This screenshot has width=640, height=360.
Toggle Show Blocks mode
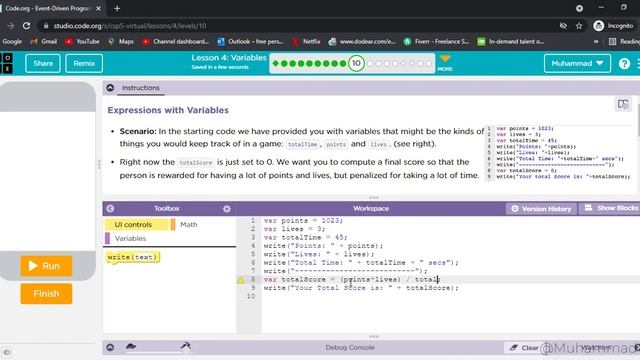click(611, 208)
